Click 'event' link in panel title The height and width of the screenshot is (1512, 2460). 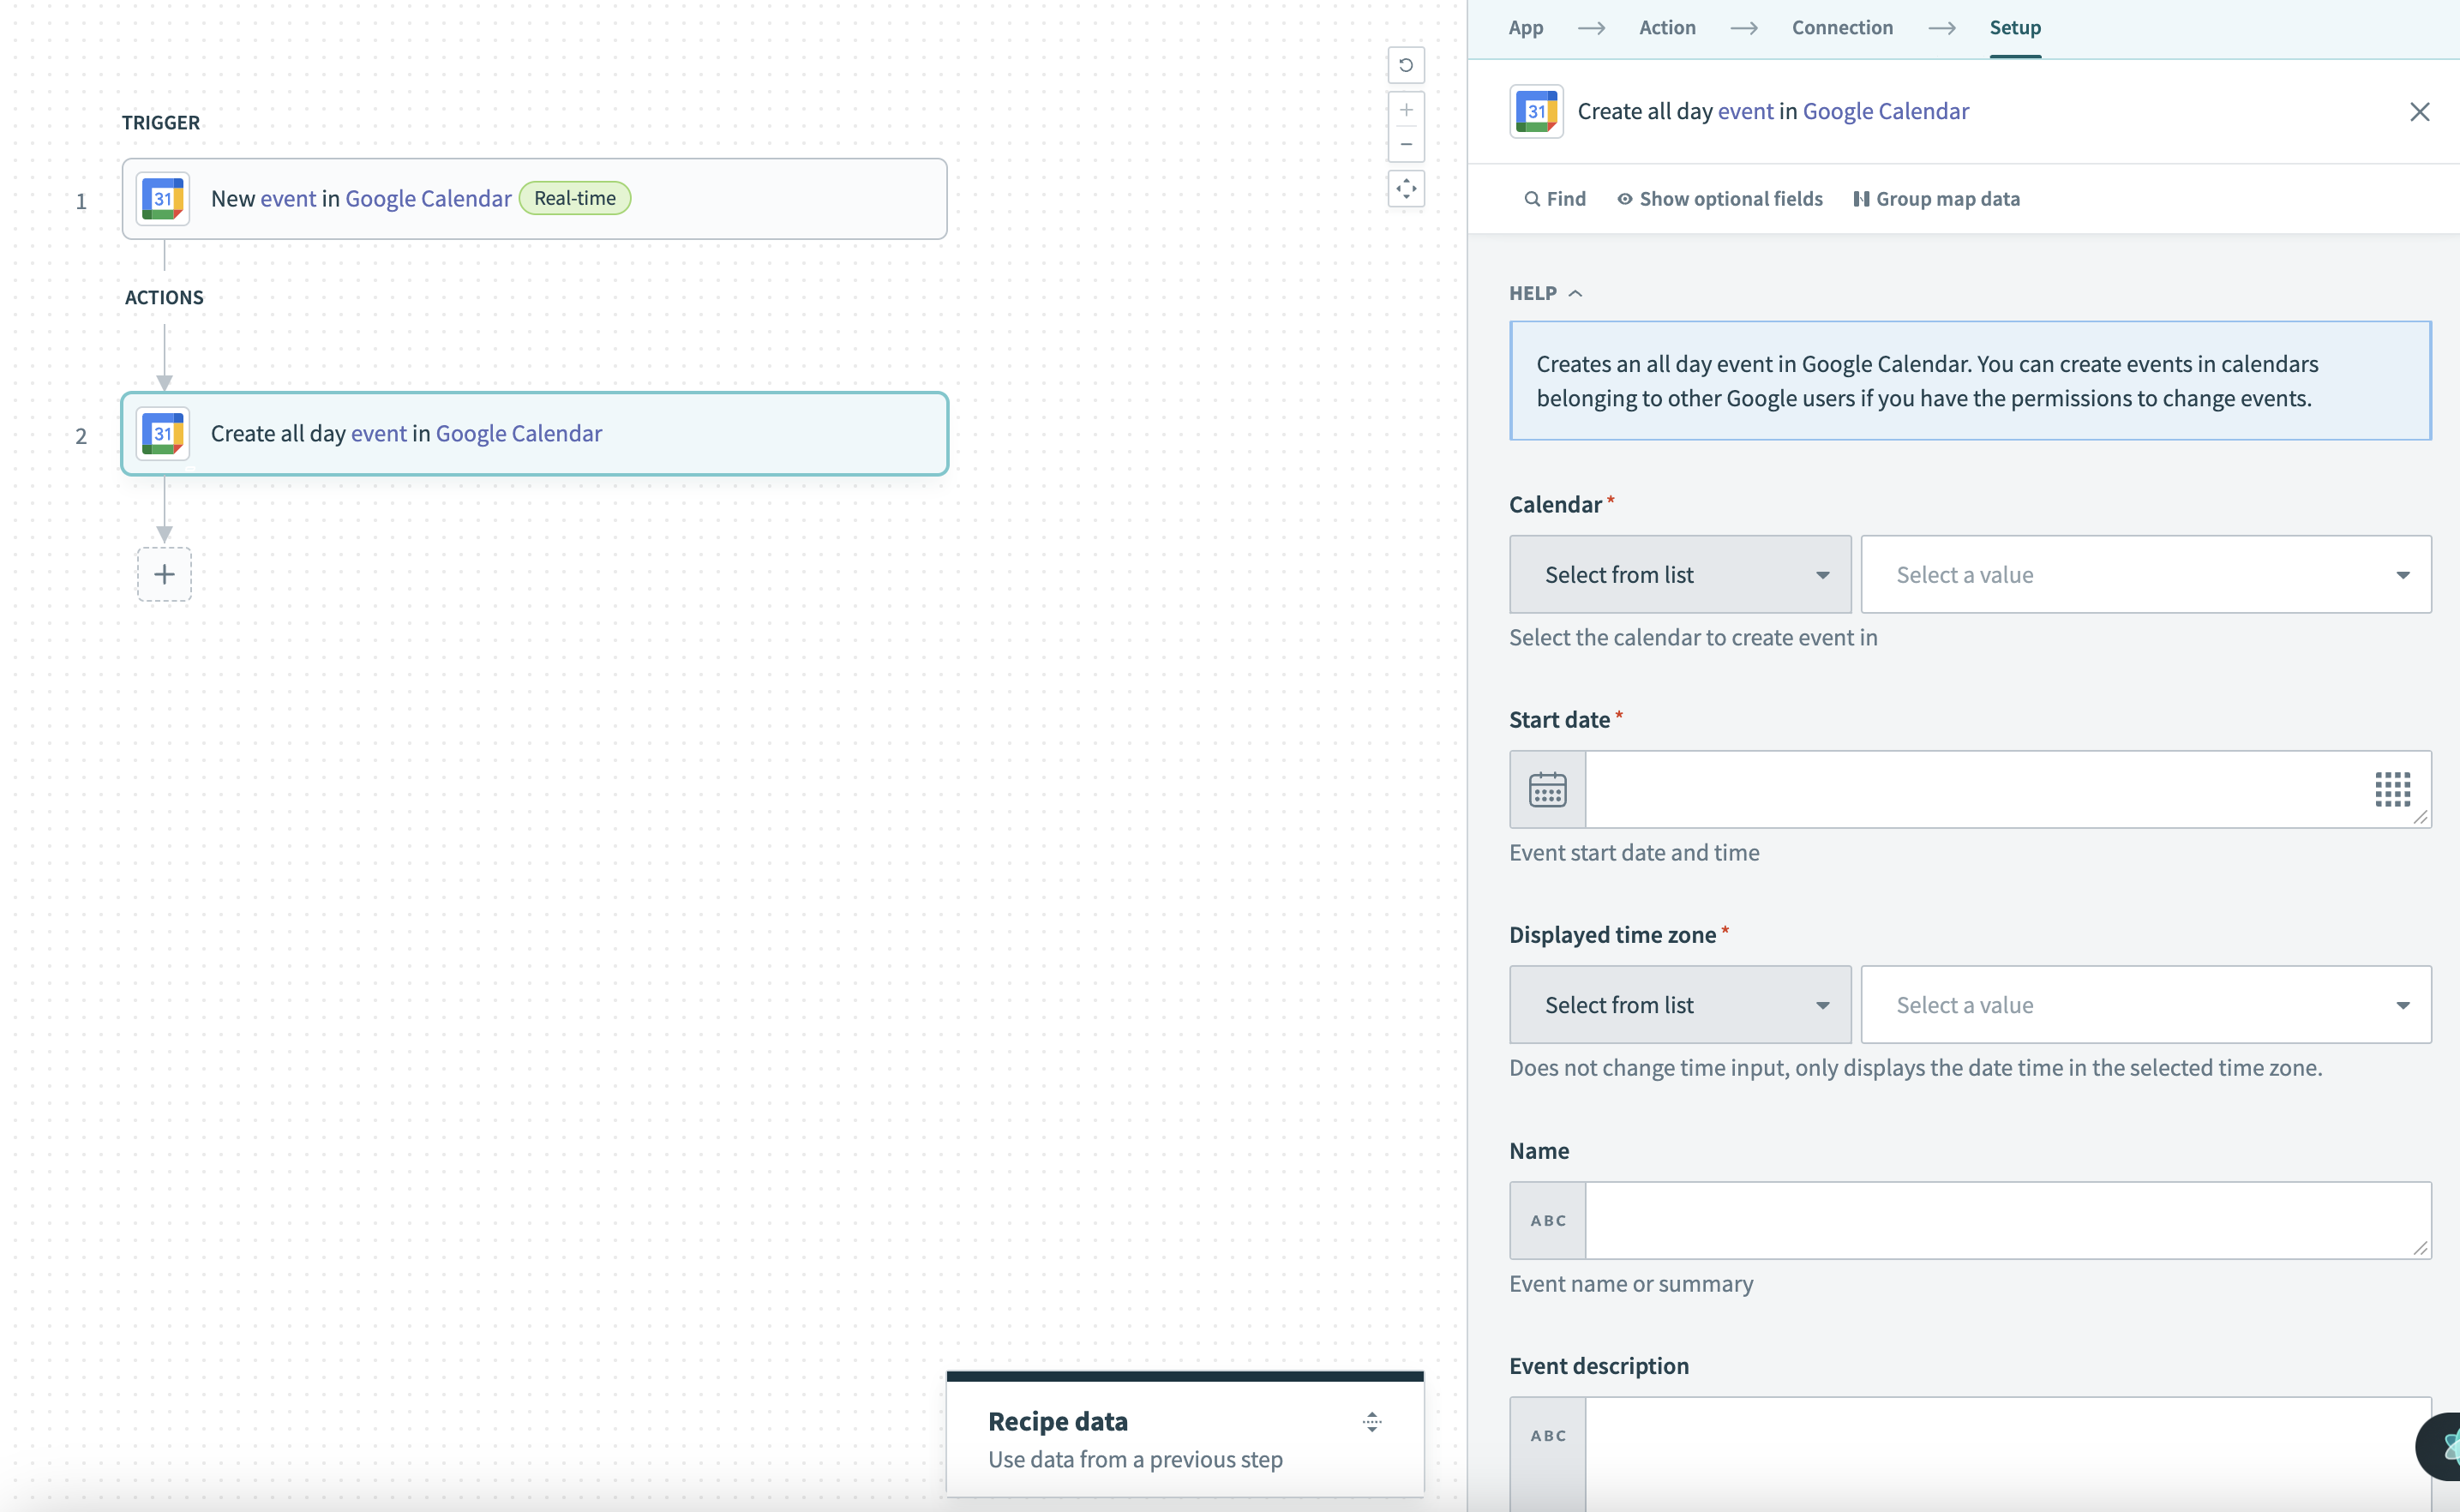(1745, 111)
